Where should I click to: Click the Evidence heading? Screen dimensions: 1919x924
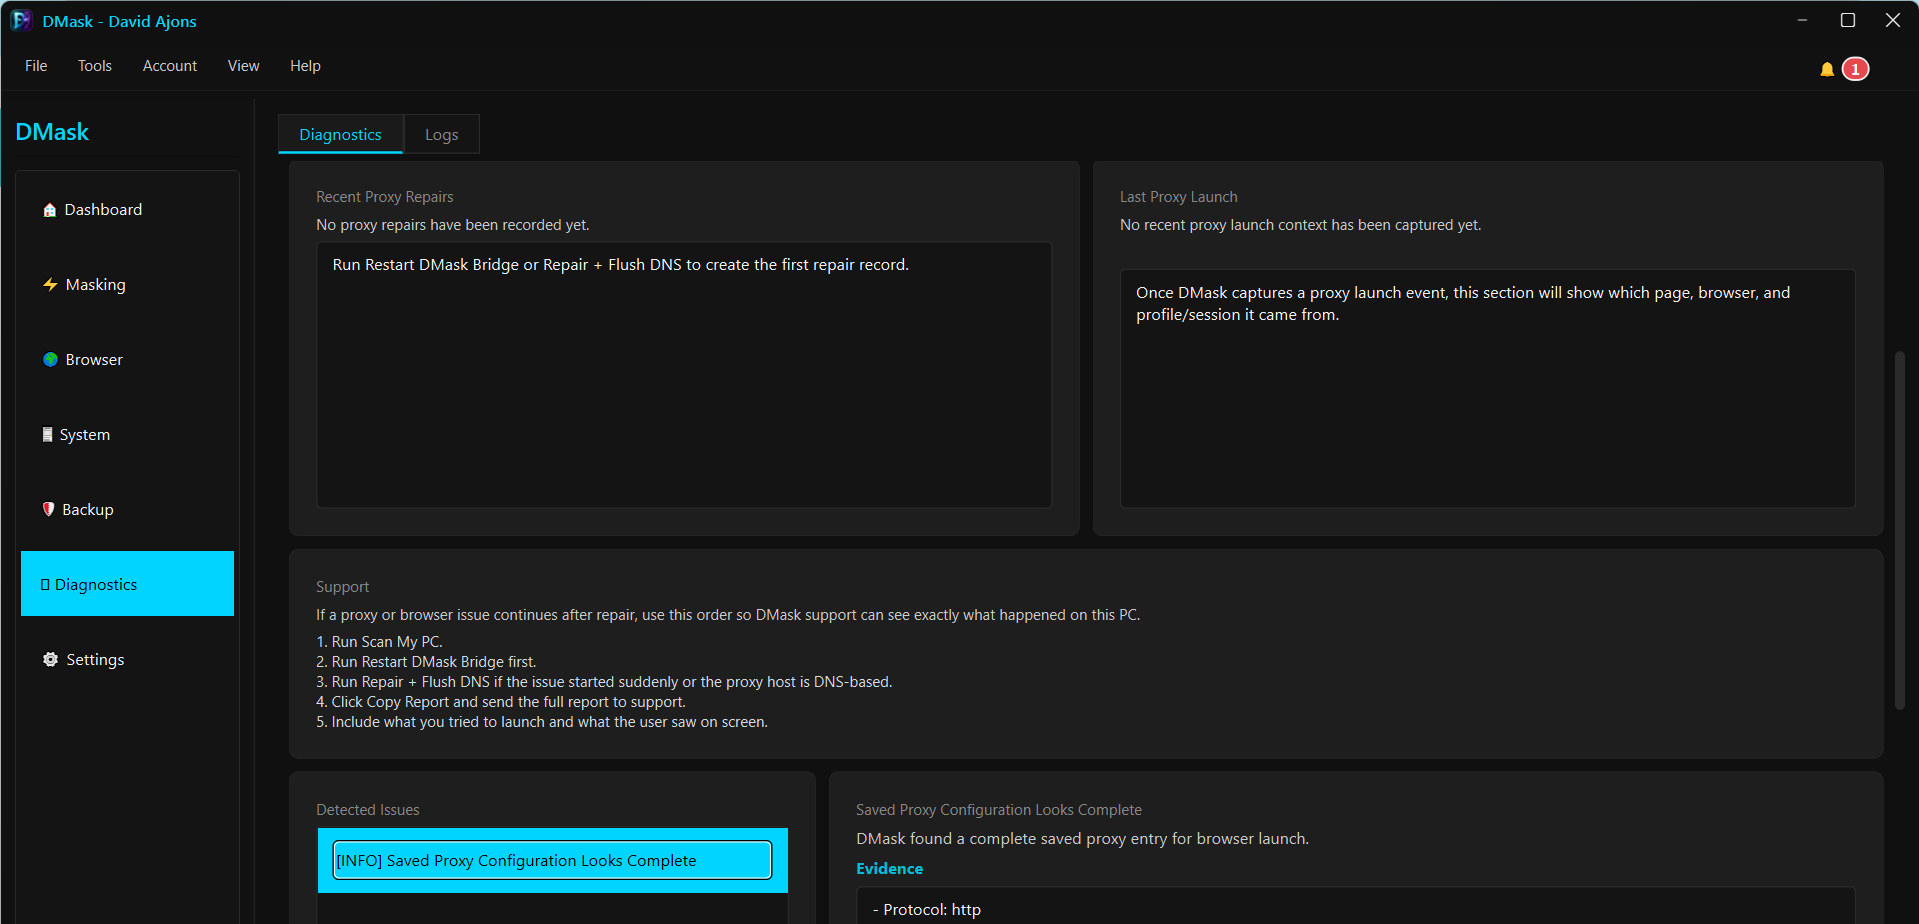[x=889, y=869]
